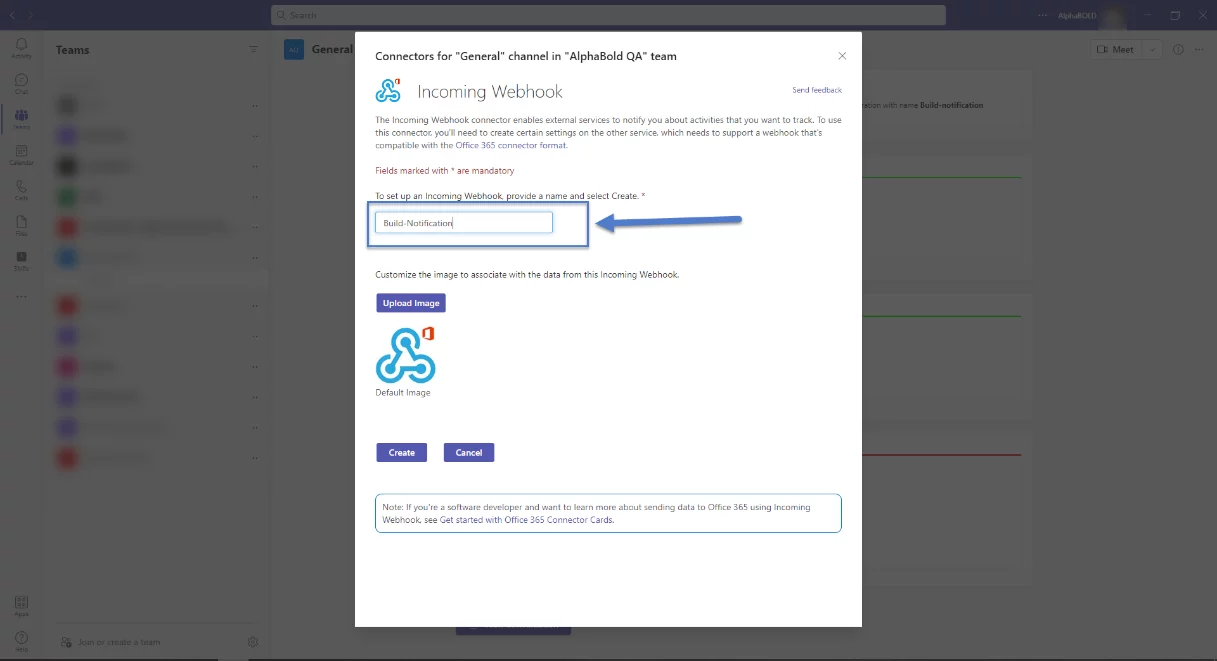The image size is (1217, 661).
Task: Click the Incoming Webhook heading text
Action: (490, 92)
